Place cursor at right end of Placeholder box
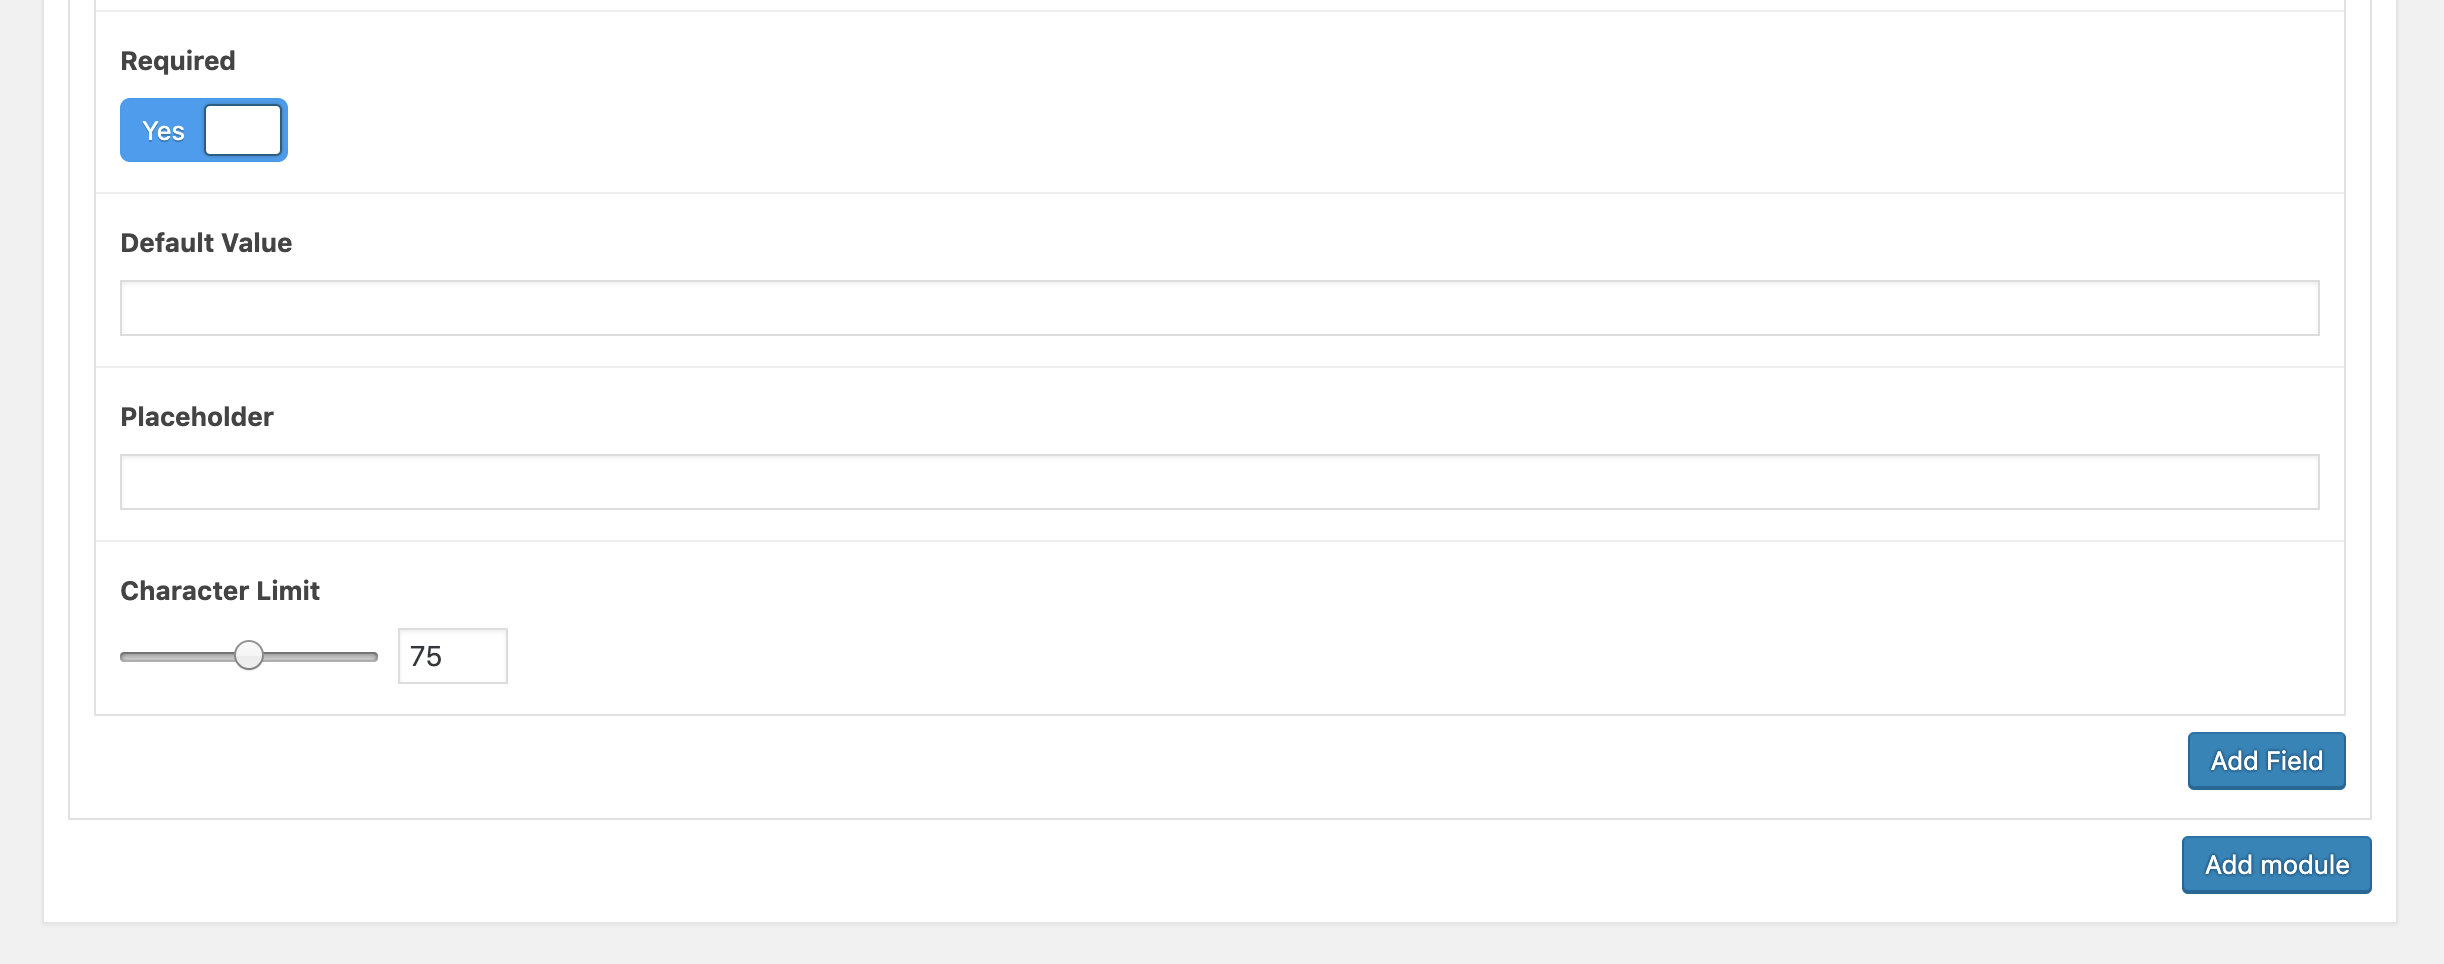 point(2300,482)
